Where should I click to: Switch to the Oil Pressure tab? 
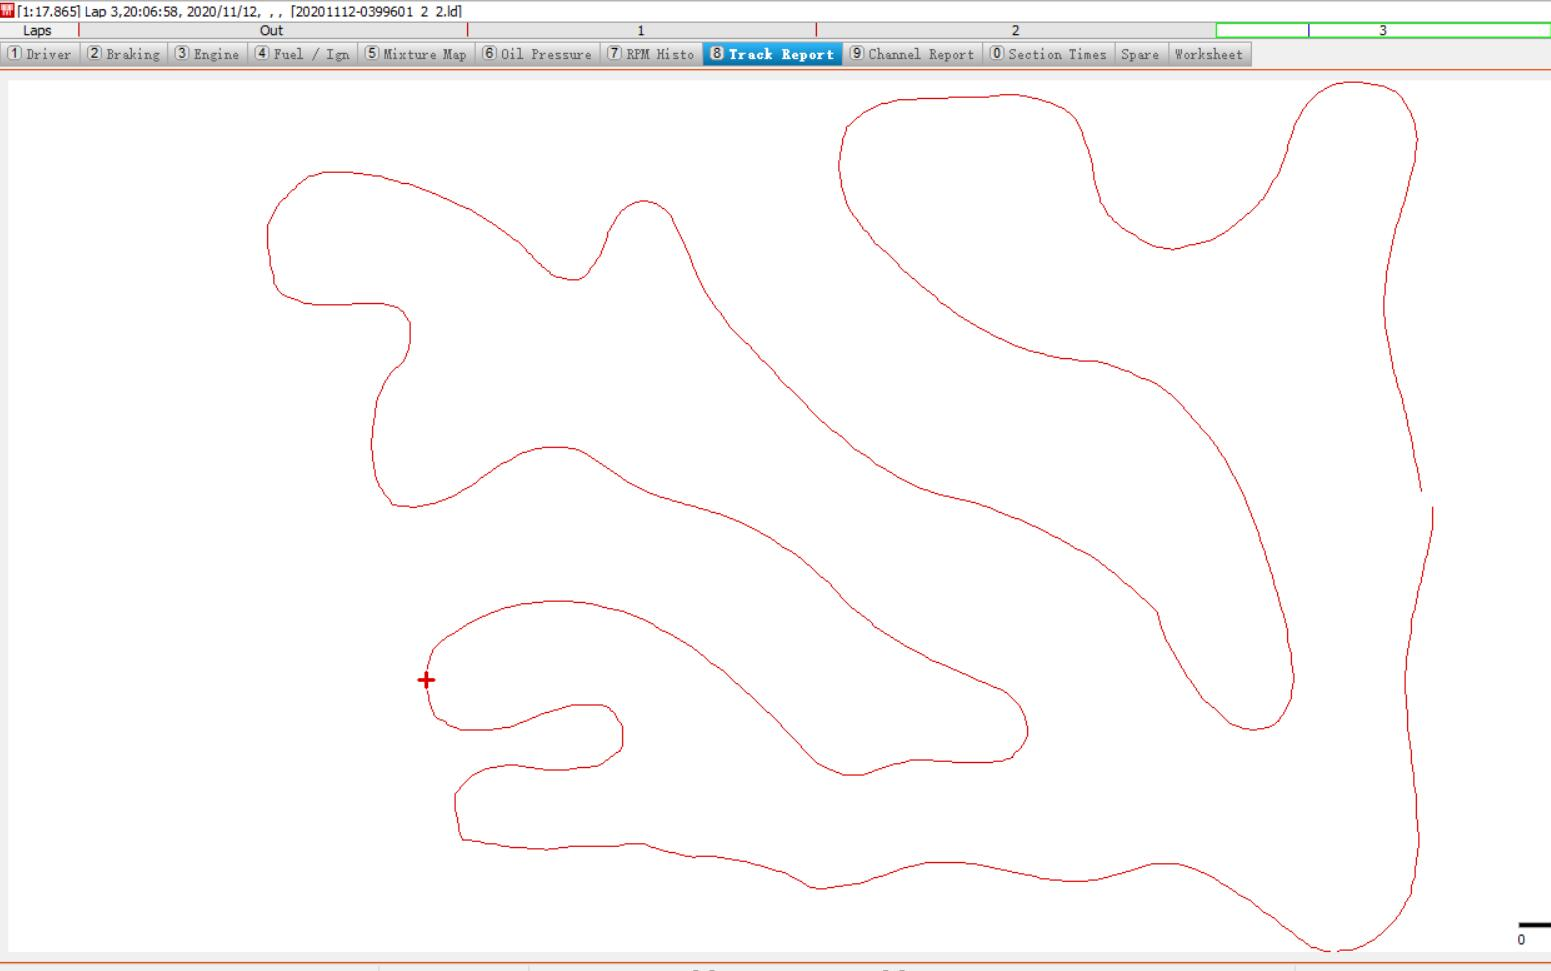pyautogui.click(x=537, y=54)
